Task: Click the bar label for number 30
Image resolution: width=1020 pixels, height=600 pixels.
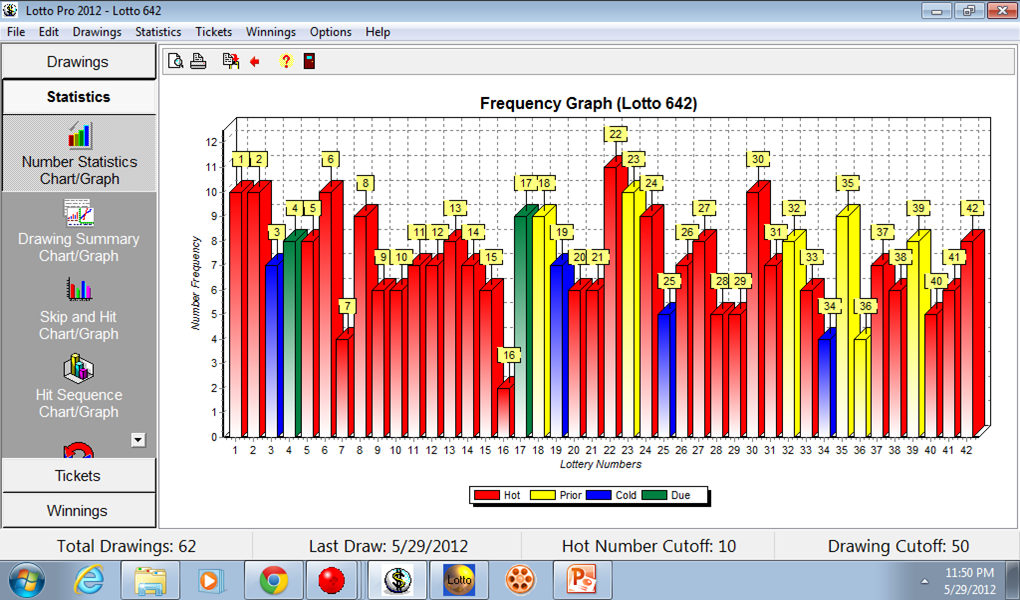Action: (758, 159)
